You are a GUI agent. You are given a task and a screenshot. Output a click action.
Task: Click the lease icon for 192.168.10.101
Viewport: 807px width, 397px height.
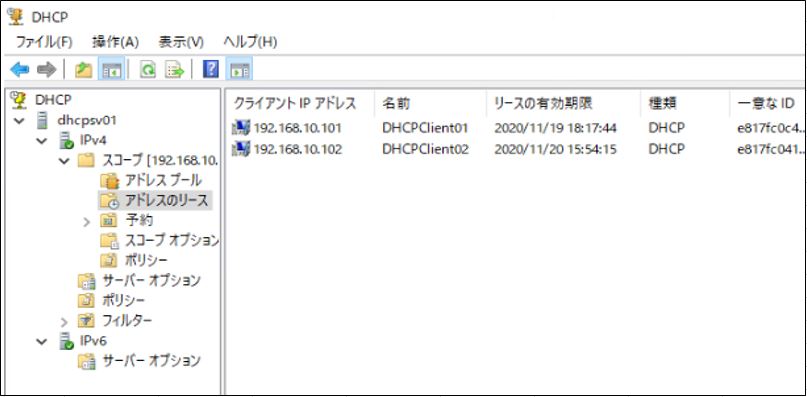[x=241, y=128]
